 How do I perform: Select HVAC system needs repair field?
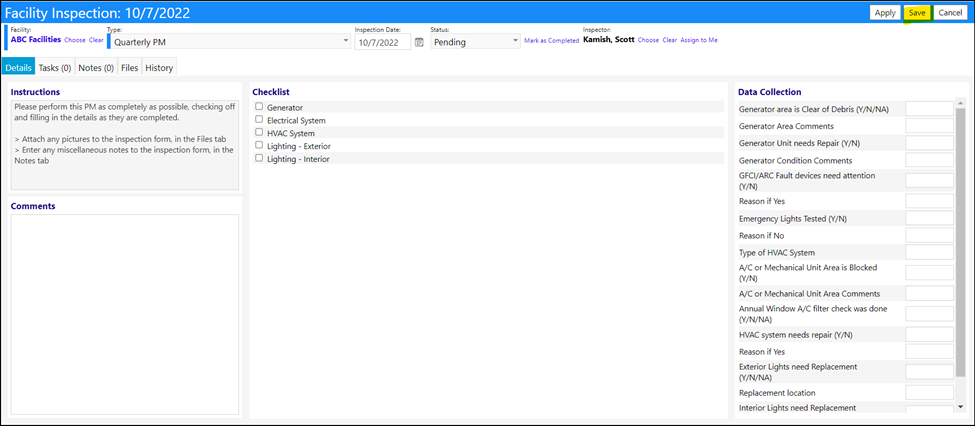point(929,334)
